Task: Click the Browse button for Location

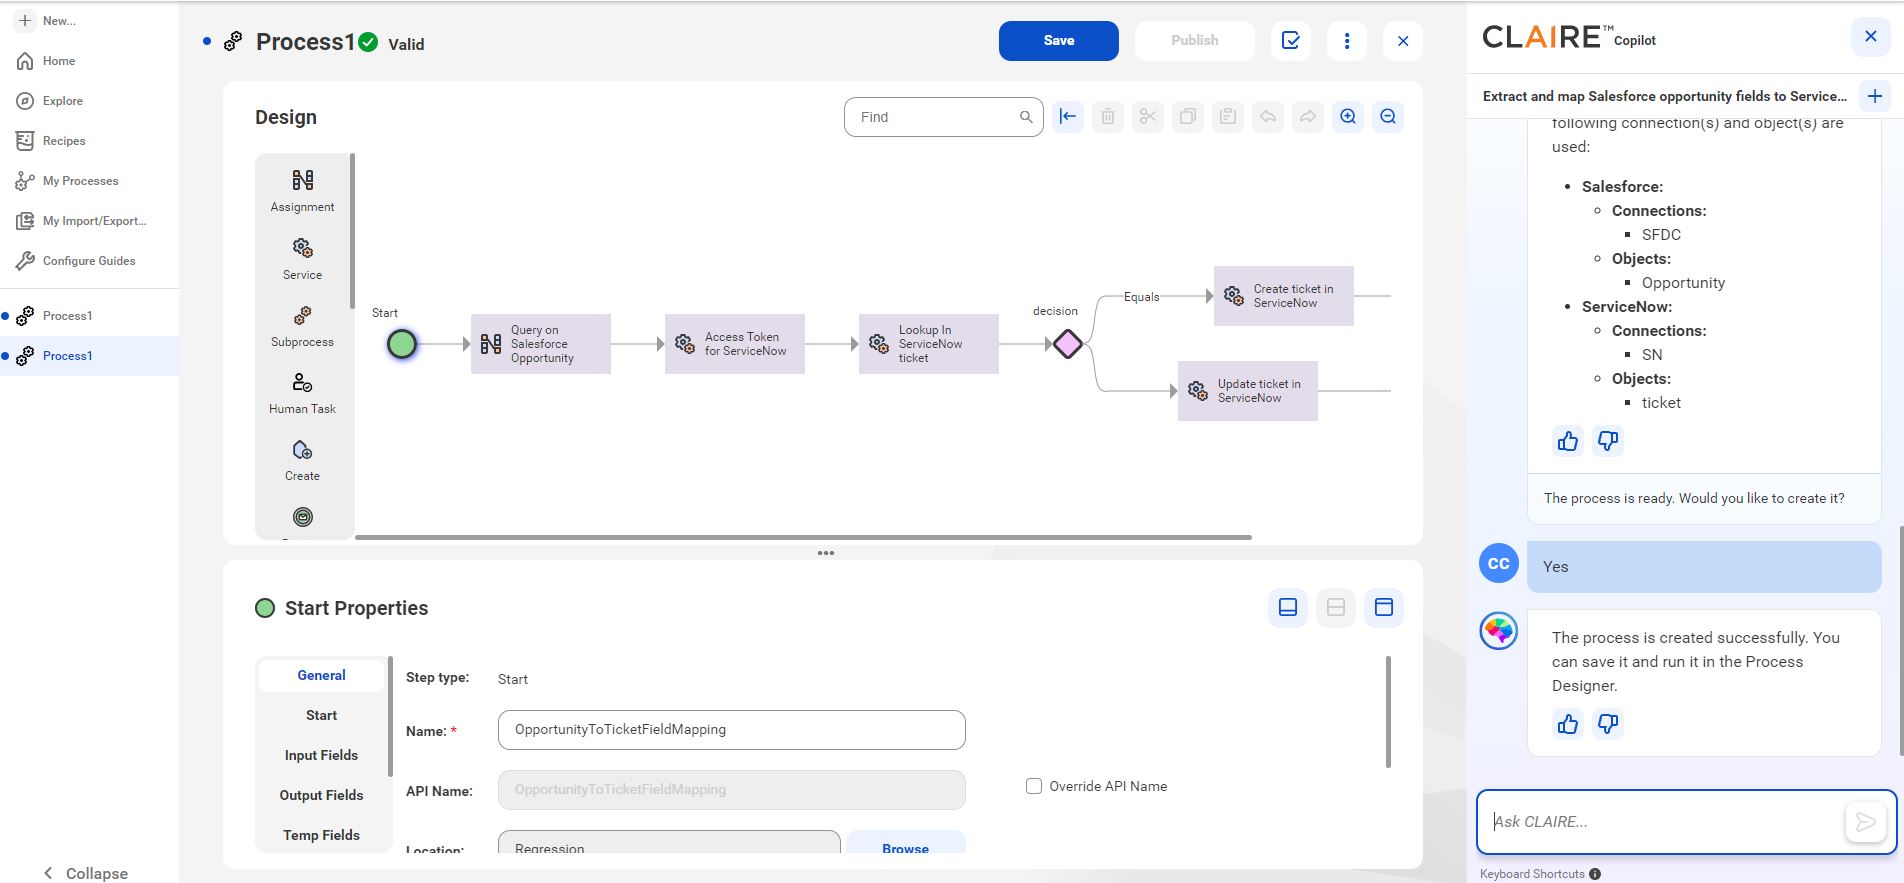Action: click(905, 842)
